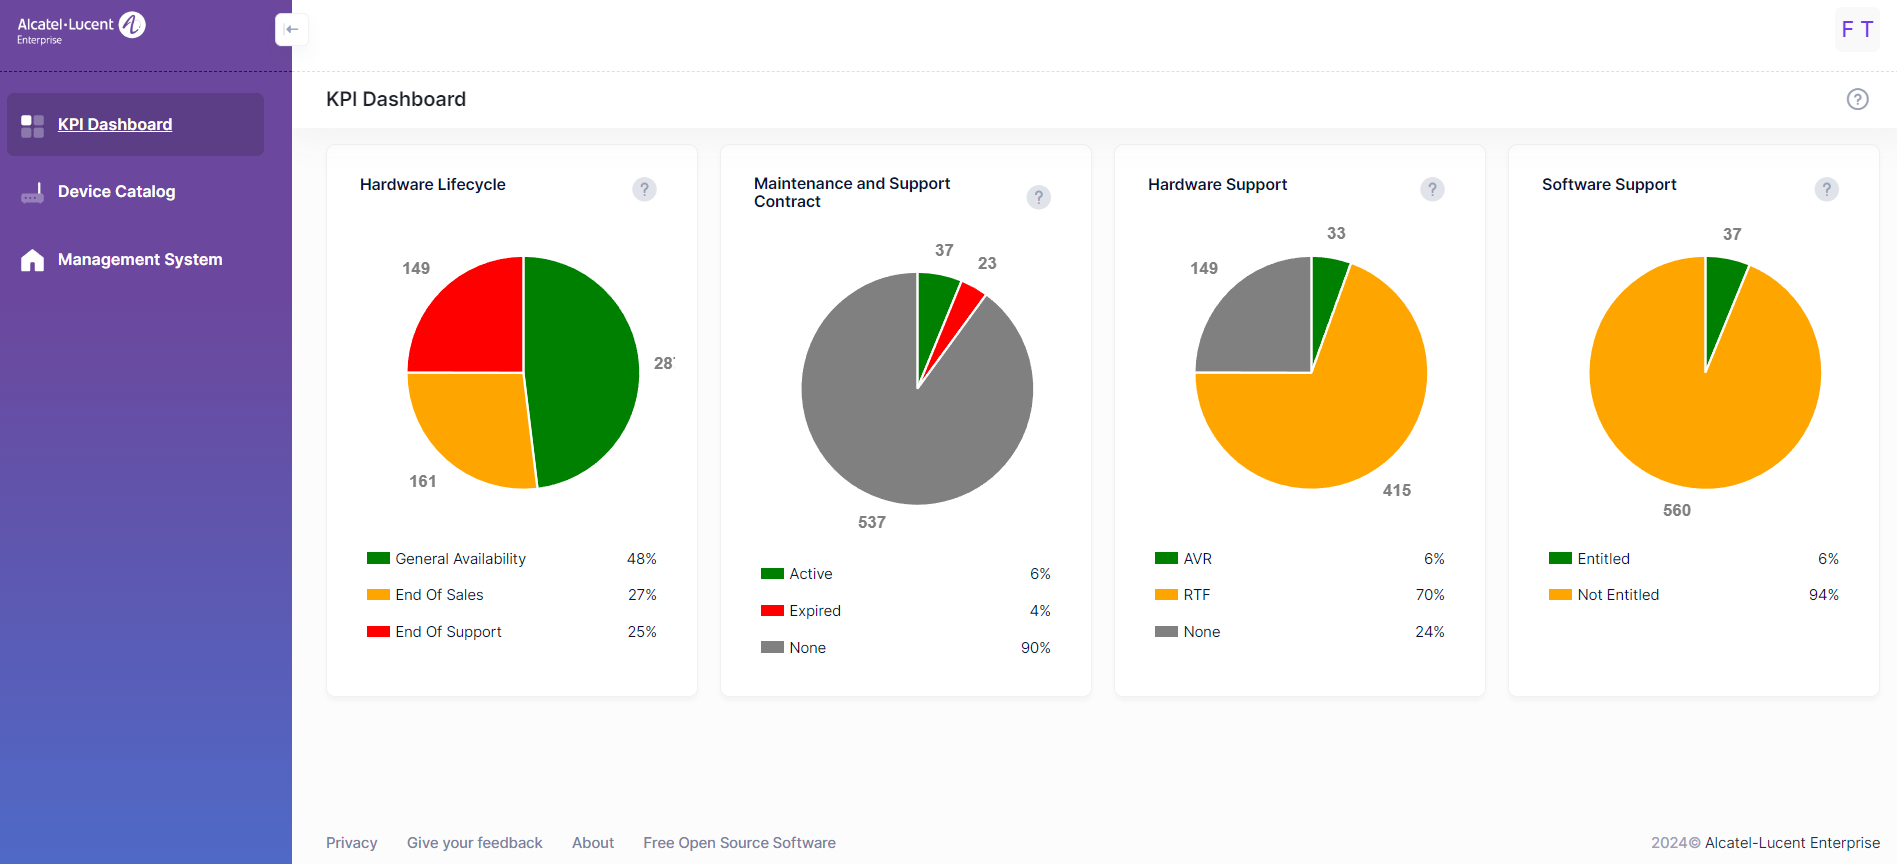The width and height of the screenshot is (1897, 864).
Task: Click the Maintenance and Support Contract help icon
Action: 1038,197
